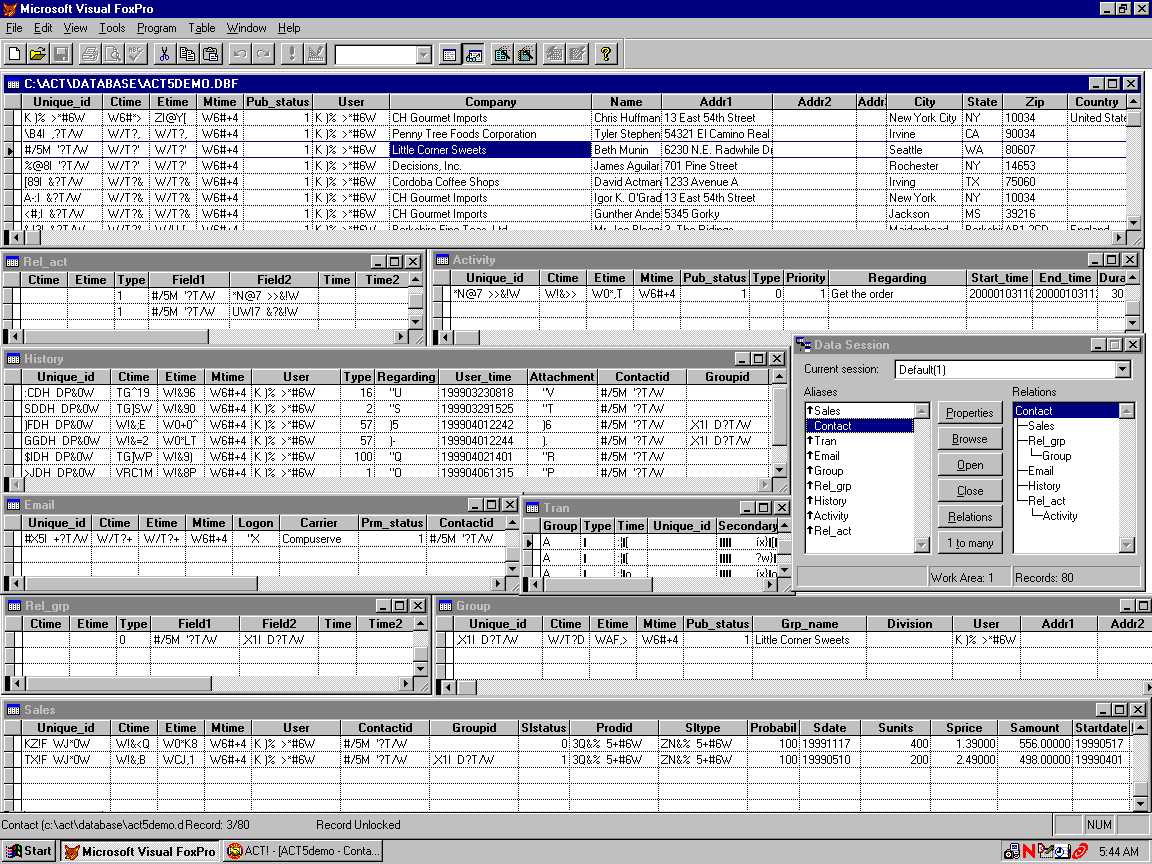Click the Run exclamation mark toolbar icon

click(292, 54)
